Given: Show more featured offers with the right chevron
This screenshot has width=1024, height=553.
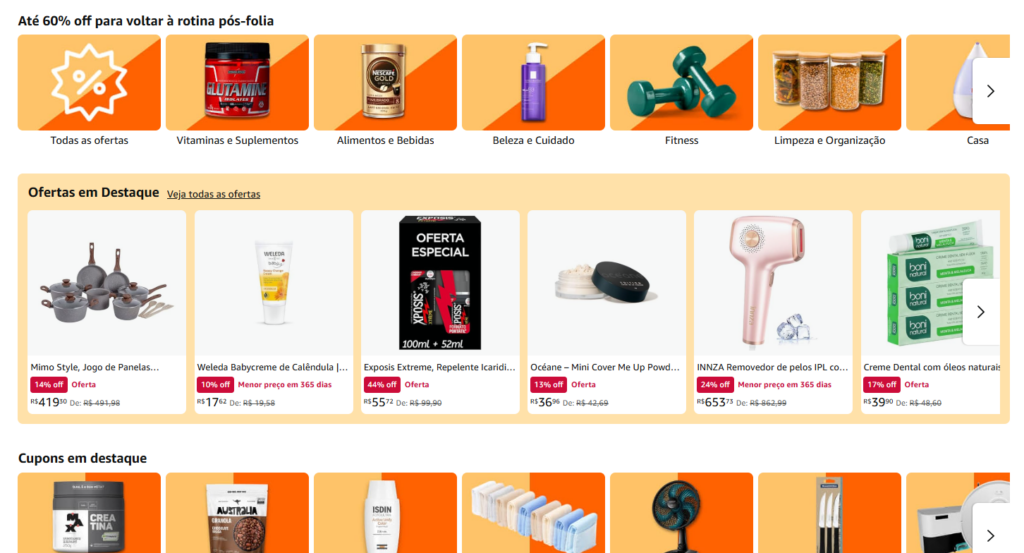Looking at the screenshot, I should pos(980,312).
